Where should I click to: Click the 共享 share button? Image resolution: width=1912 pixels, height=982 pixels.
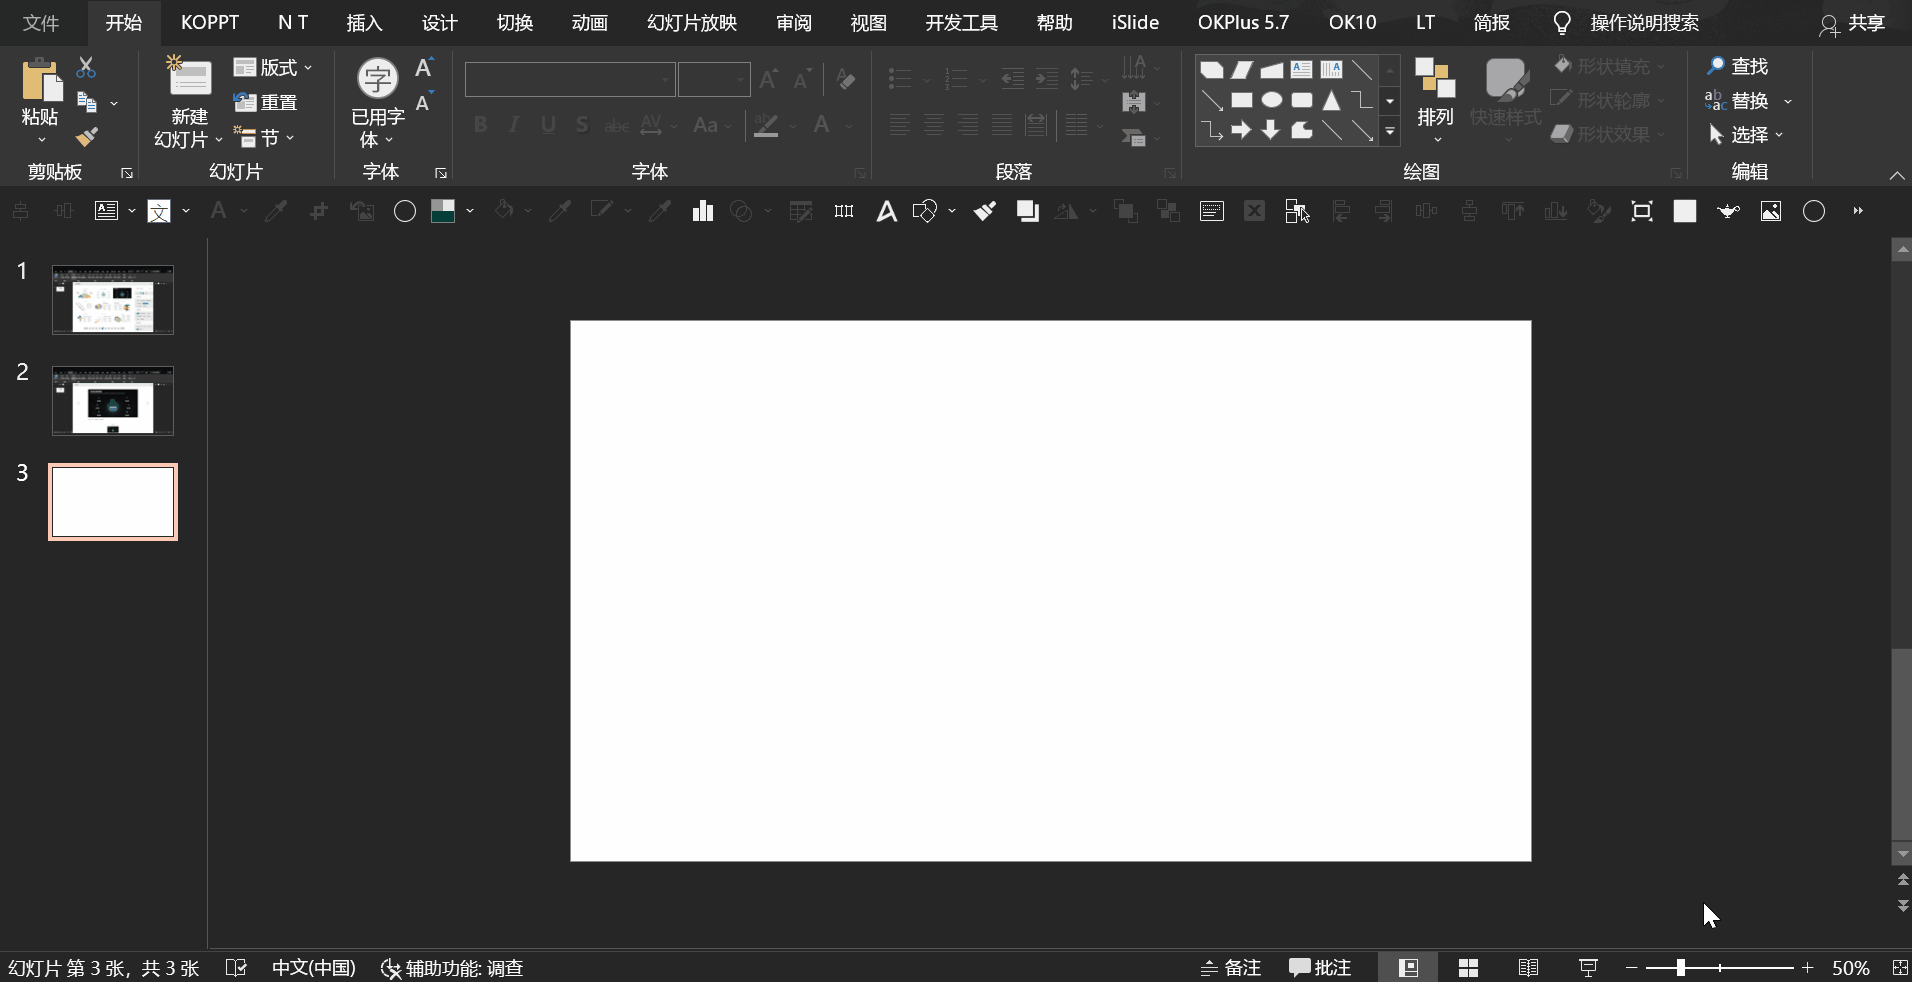pos(1853,24)
